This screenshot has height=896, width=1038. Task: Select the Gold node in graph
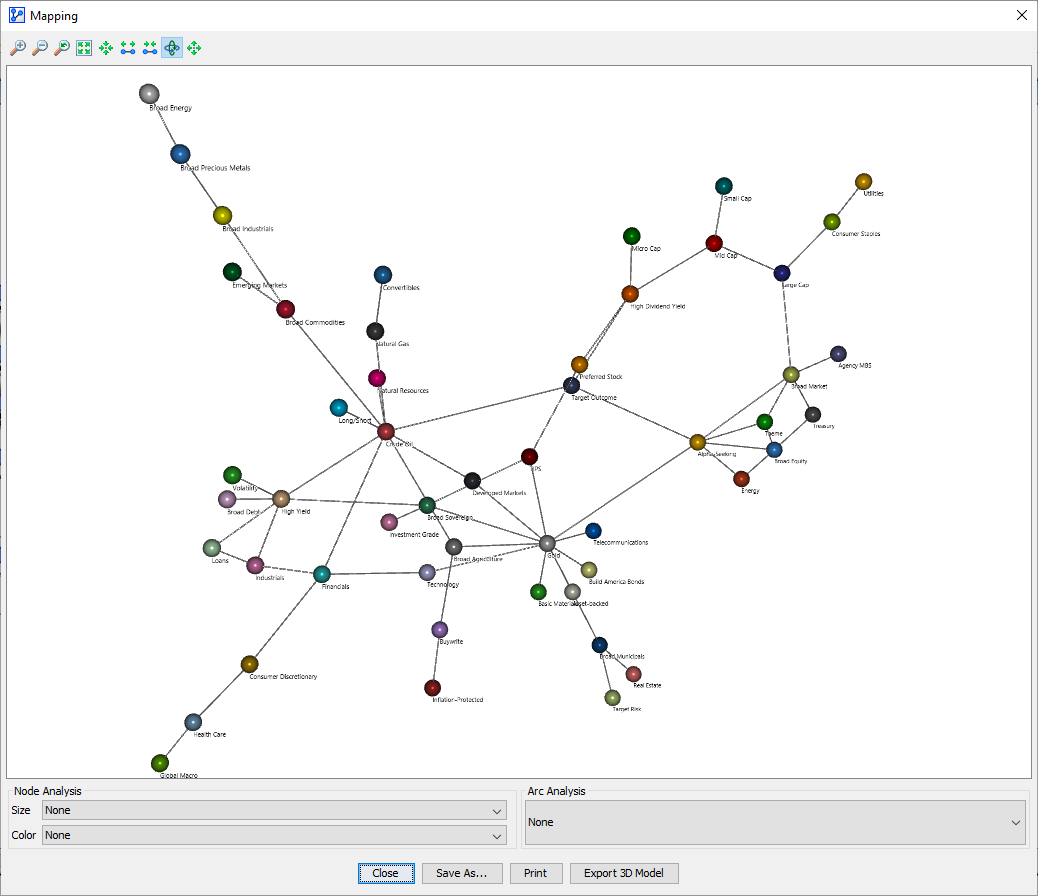(547, 543)
